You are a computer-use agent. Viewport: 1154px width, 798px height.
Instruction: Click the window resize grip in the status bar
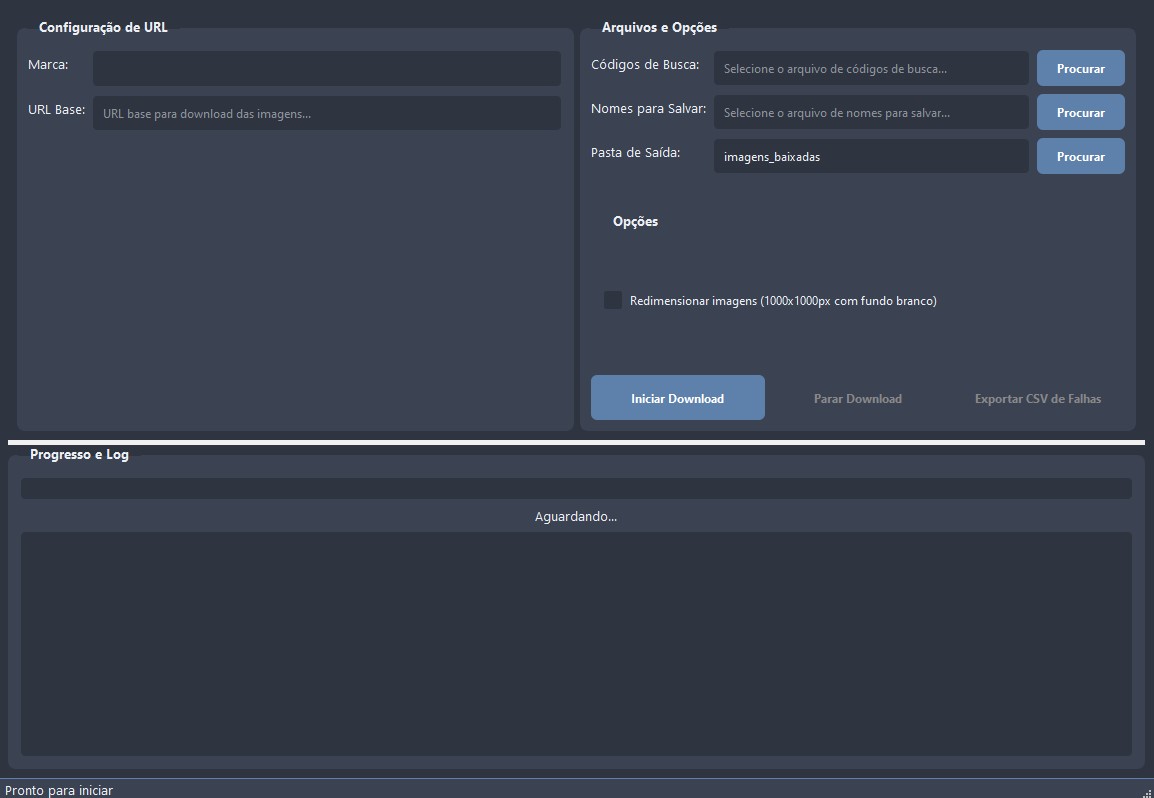[x=1146, y=791]
